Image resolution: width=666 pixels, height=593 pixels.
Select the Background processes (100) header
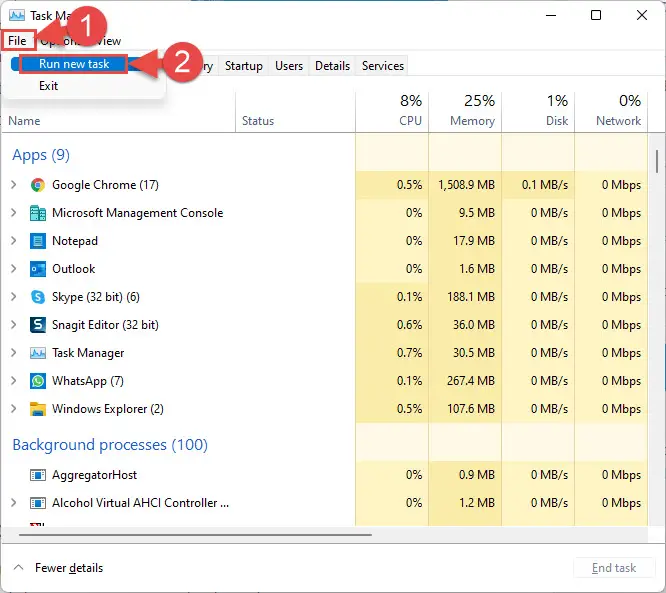coord(110,445)
